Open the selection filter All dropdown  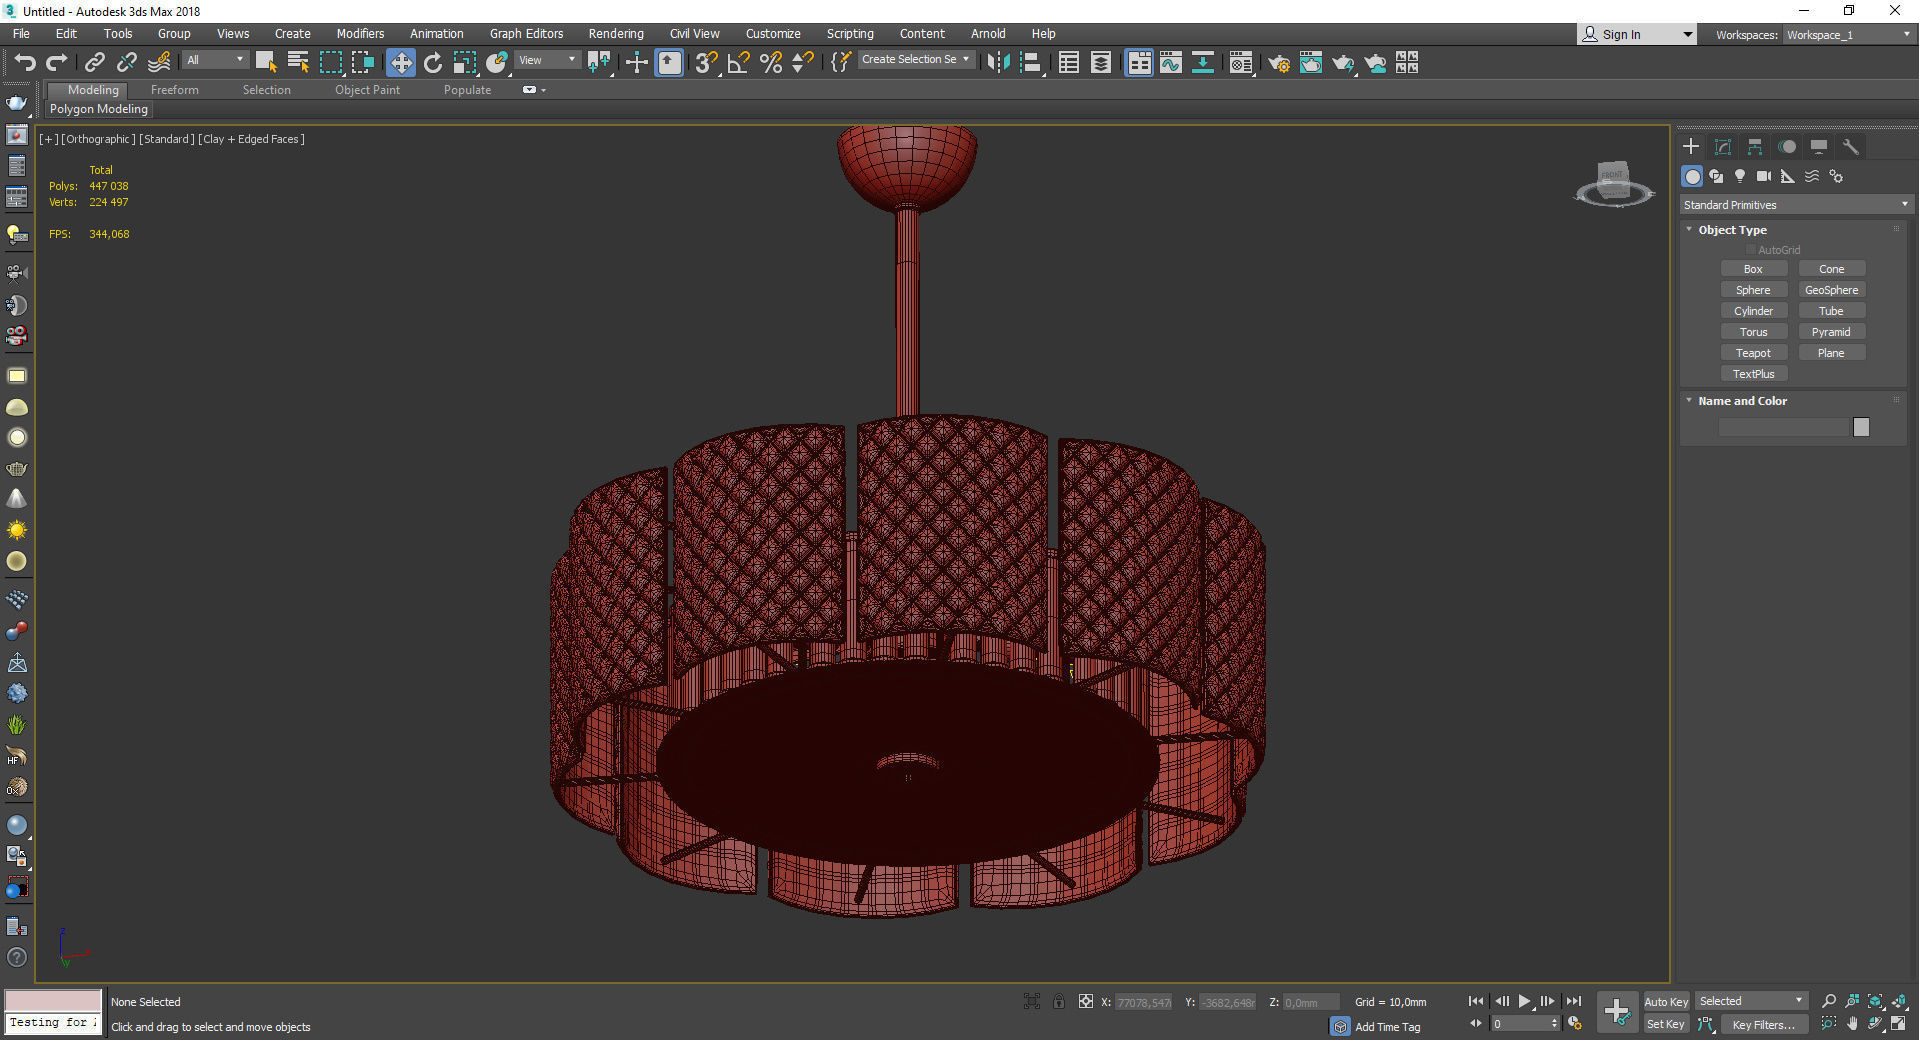(x=214, y=60)
